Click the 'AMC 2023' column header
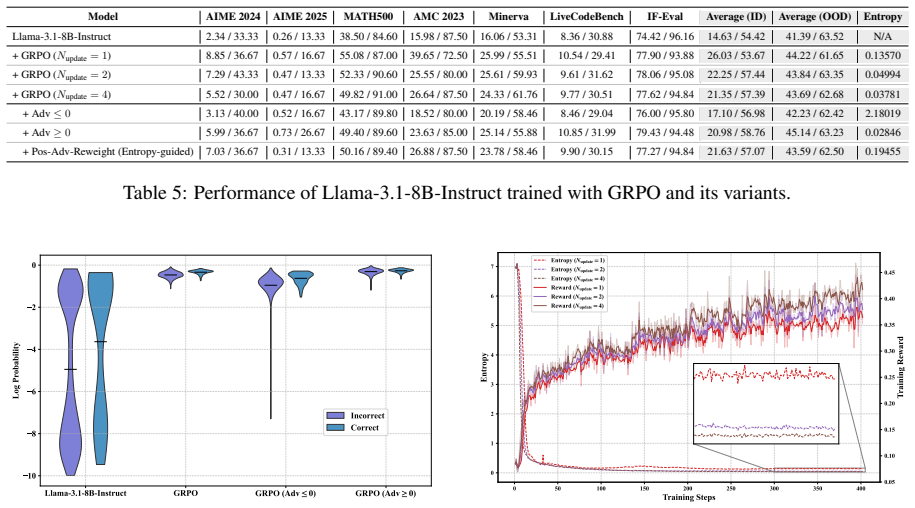 pos(438,17)
